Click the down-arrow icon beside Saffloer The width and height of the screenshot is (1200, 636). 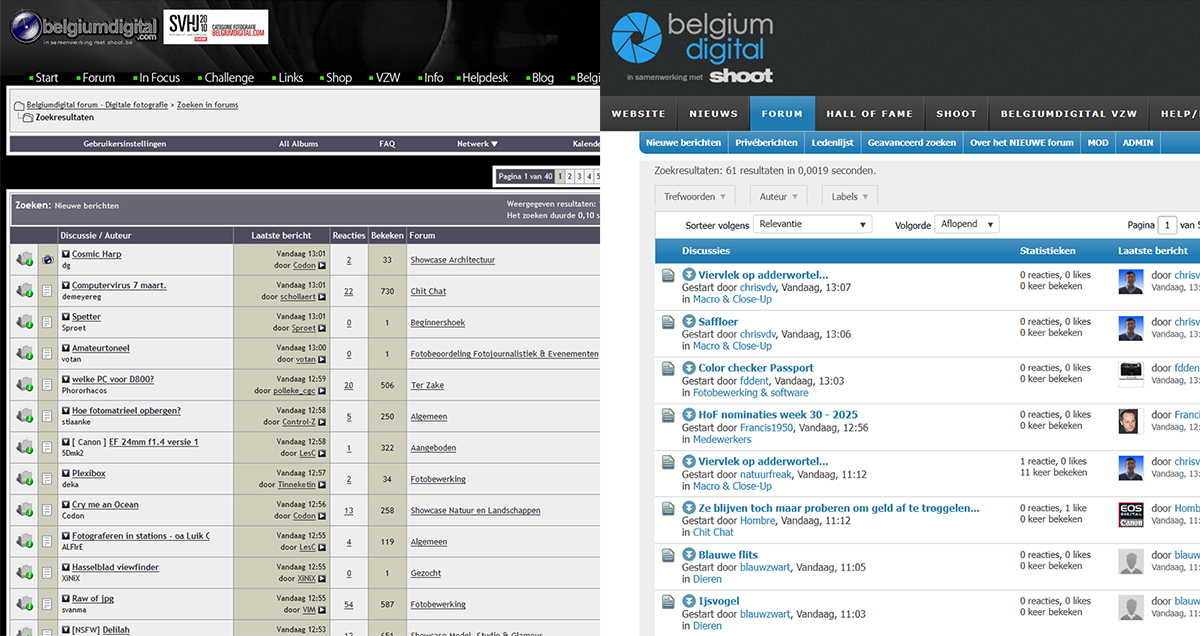tap(688, 322)
